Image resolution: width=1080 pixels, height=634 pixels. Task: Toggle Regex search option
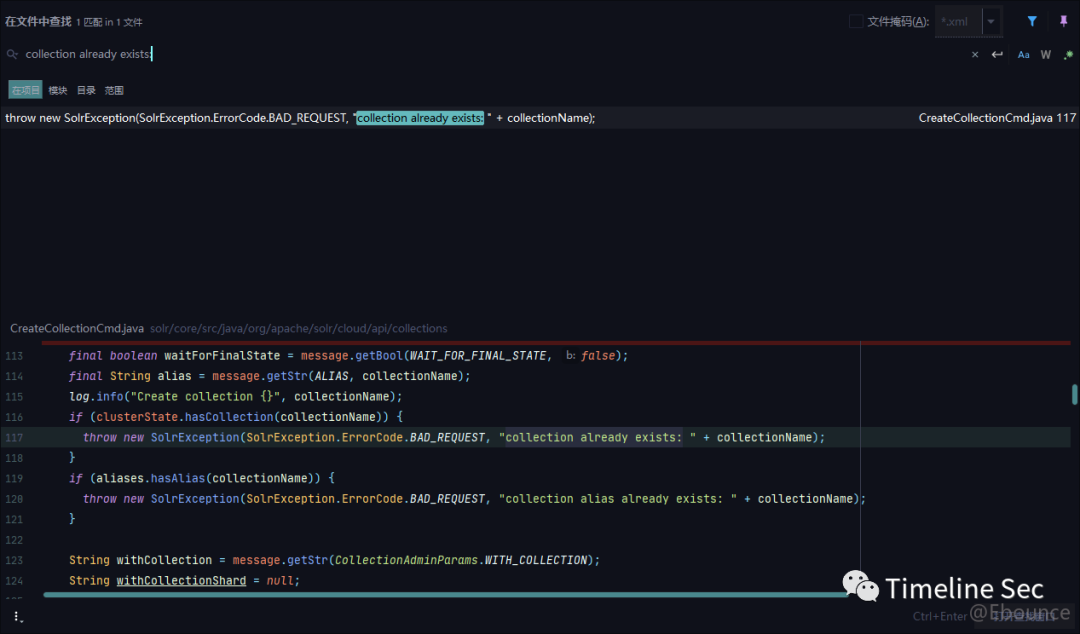click(x=1068, y=54)
